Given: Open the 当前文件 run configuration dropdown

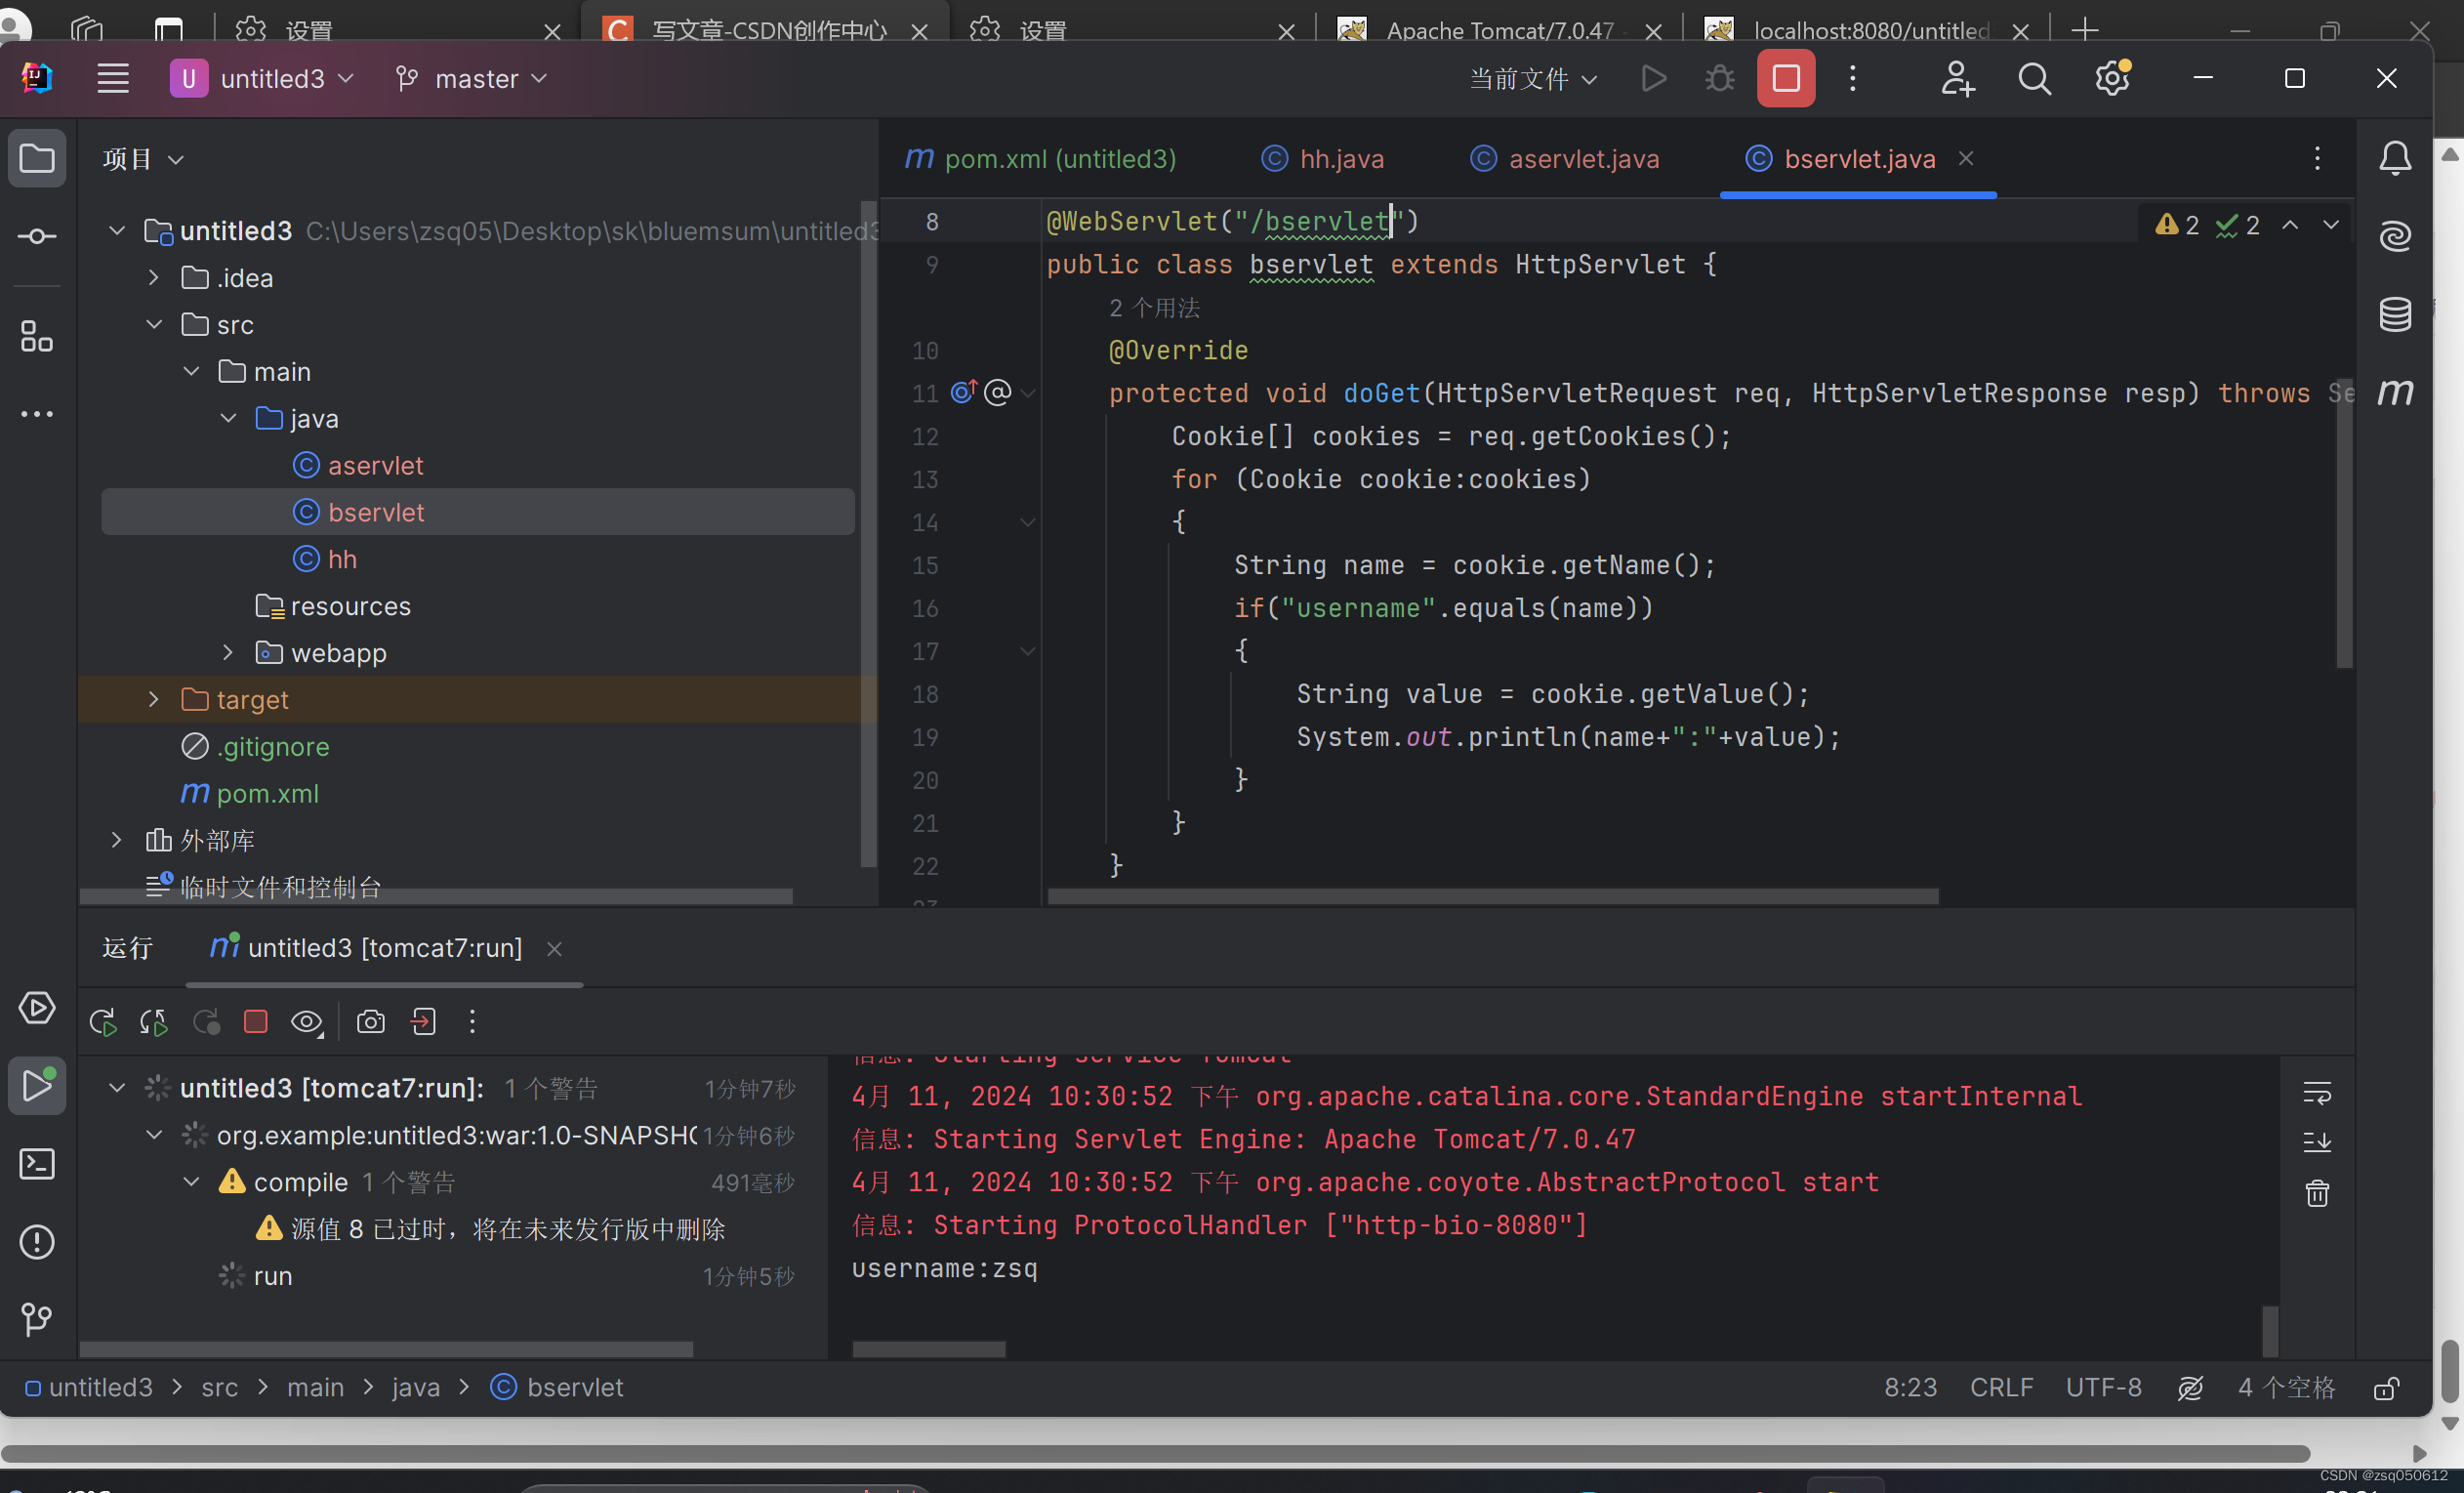Looking at the screenshot, I should pyautogui.click(x=1532, y=78).
